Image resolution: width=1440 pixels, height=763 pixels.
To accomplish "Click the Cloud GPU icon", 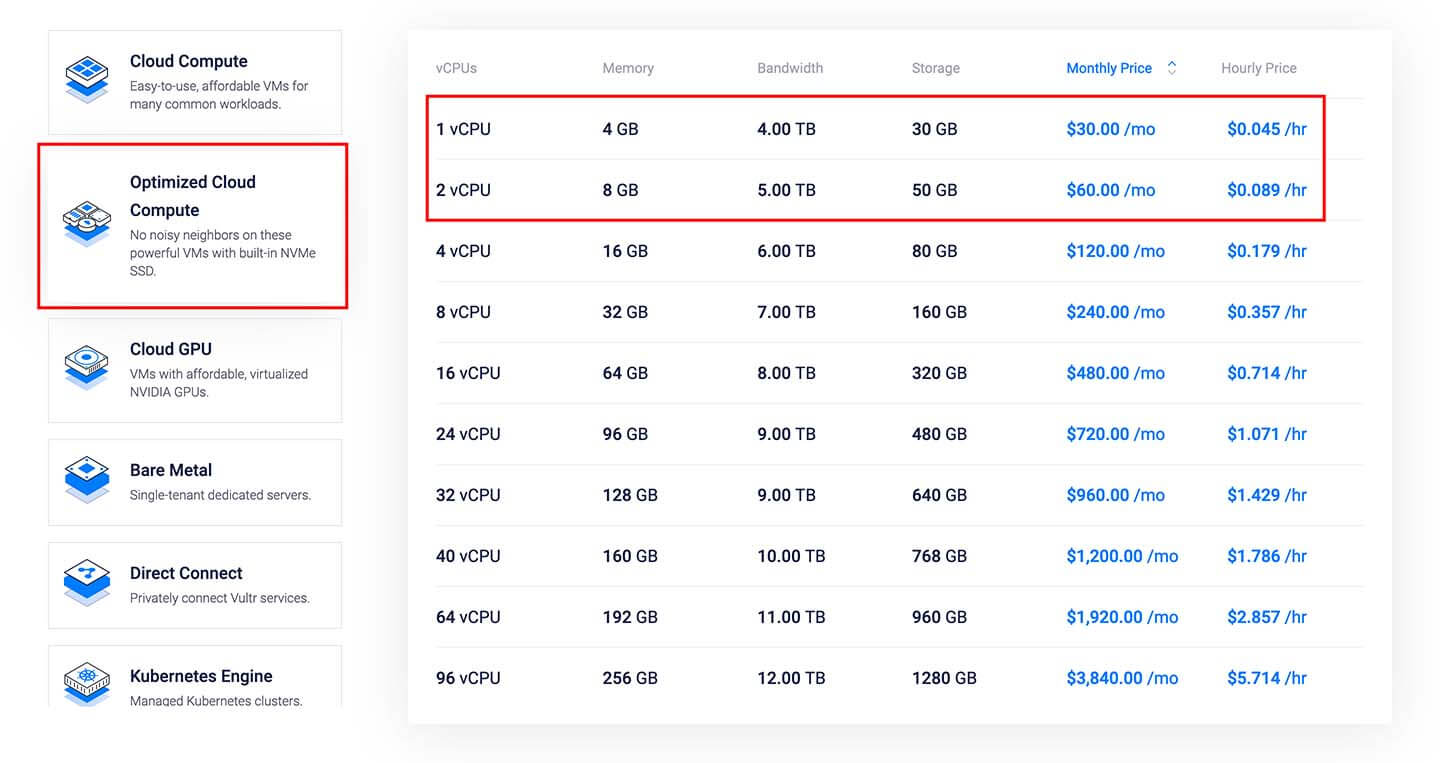I will (87, 366).
